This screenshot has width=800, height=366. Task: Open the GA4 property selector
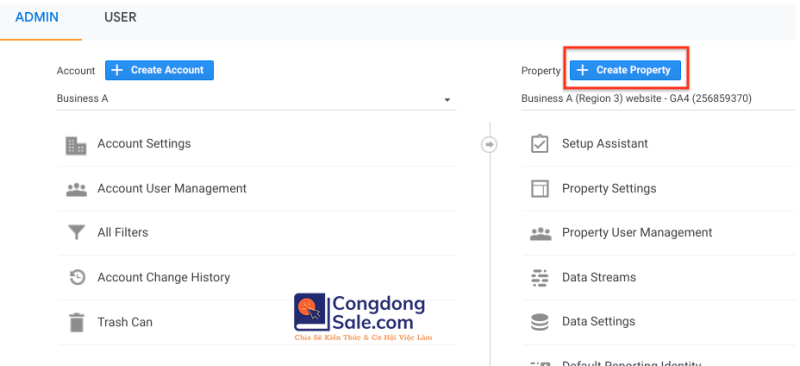coord(658,99)
